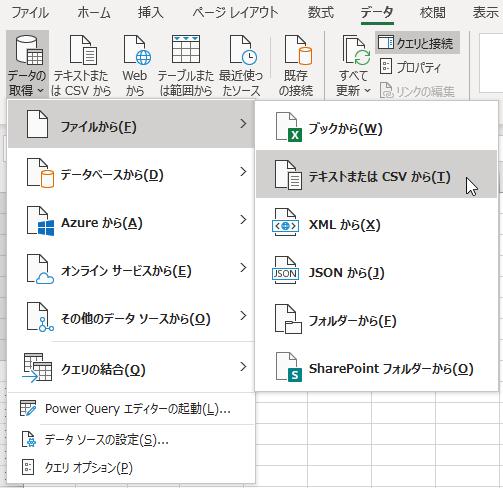Switch to the ファイル tab
This screenshot has width=503, height=488.
pos(30,13)
